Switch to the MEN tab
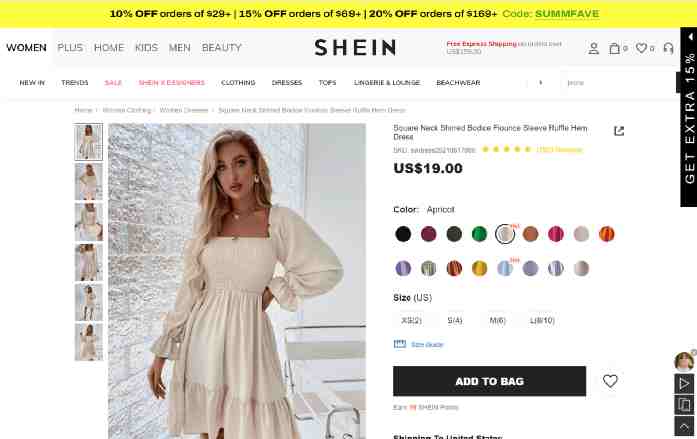This screenshot has width=697, height=439. (180, 48)
